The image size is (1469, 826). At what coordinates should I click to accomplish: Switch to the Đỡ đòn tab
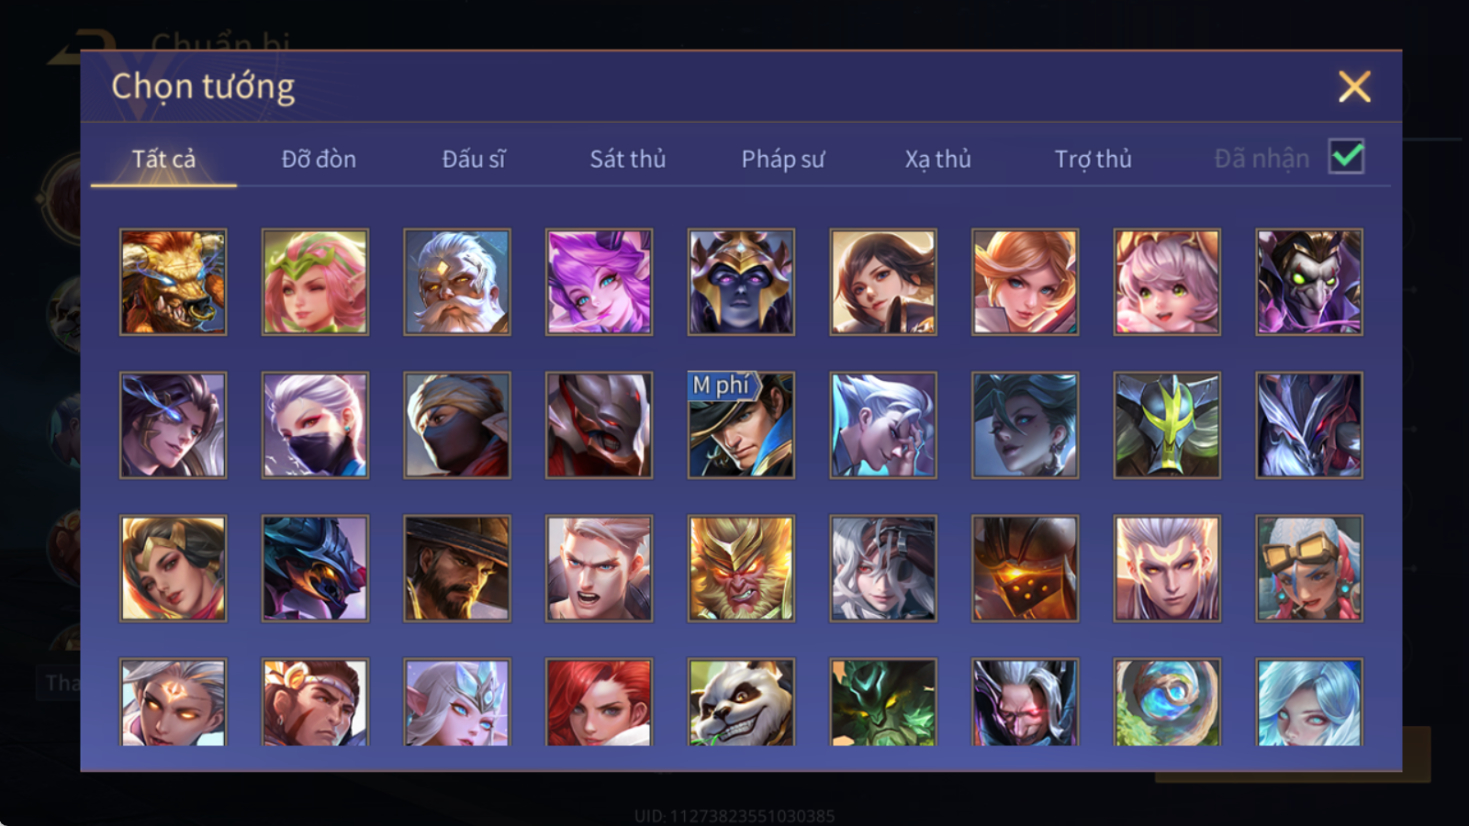coord(318,159)
